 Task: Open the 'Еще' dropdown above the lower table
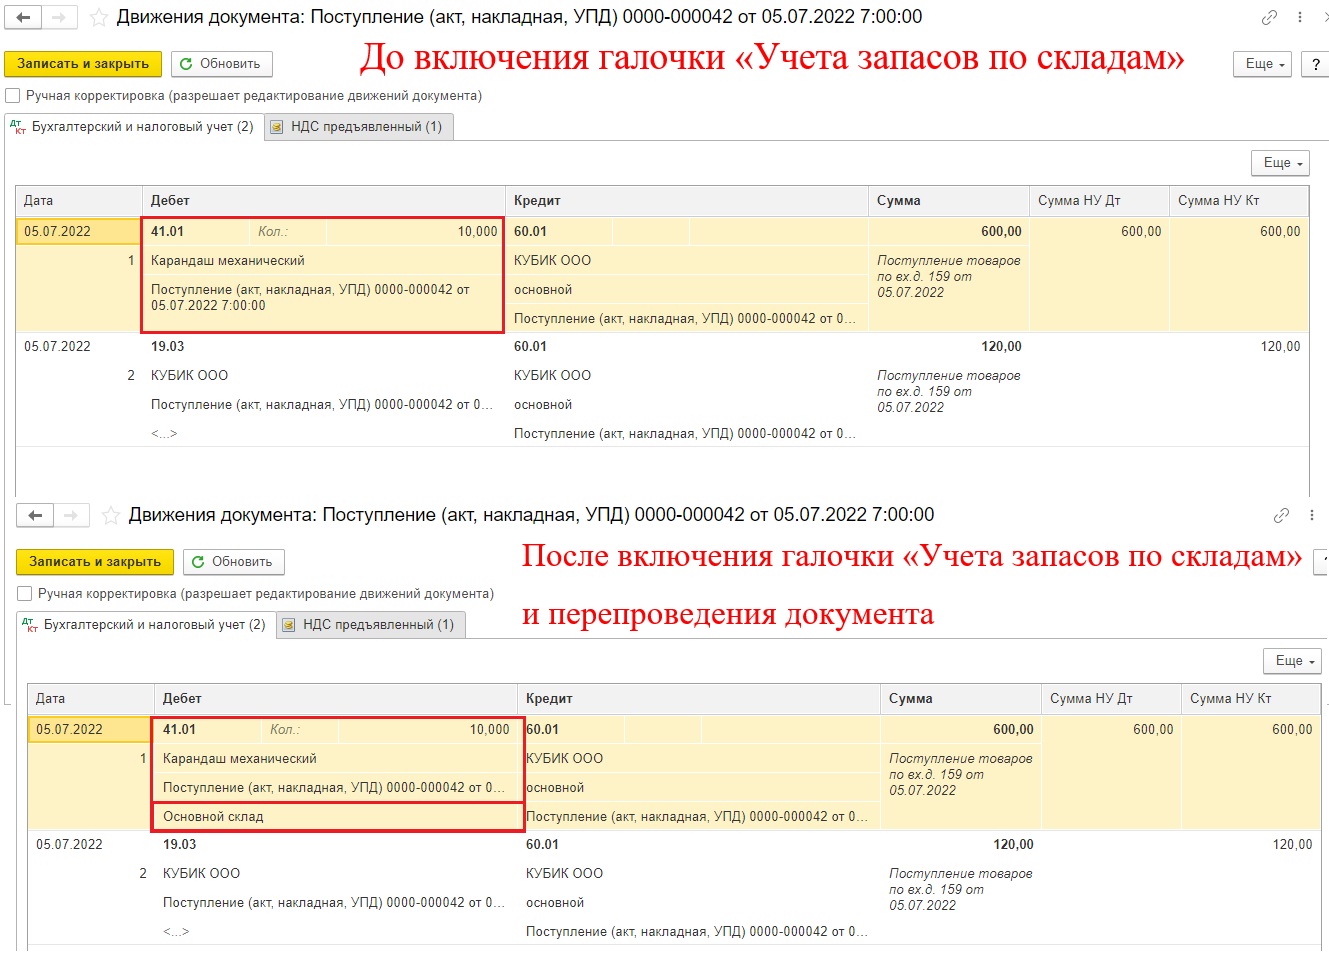1293,661
